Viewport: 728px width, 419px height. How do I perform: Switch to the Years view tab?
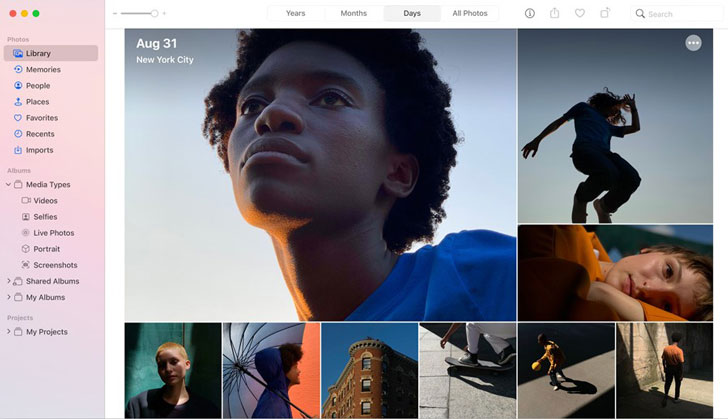click(295, 13)
